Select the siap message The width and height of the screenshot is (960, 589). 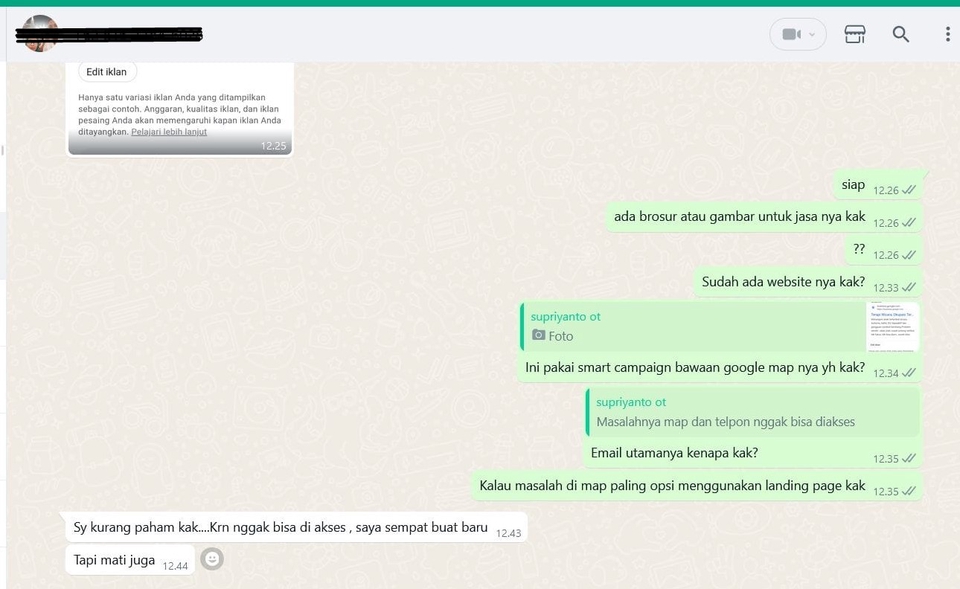coord(878,185)
